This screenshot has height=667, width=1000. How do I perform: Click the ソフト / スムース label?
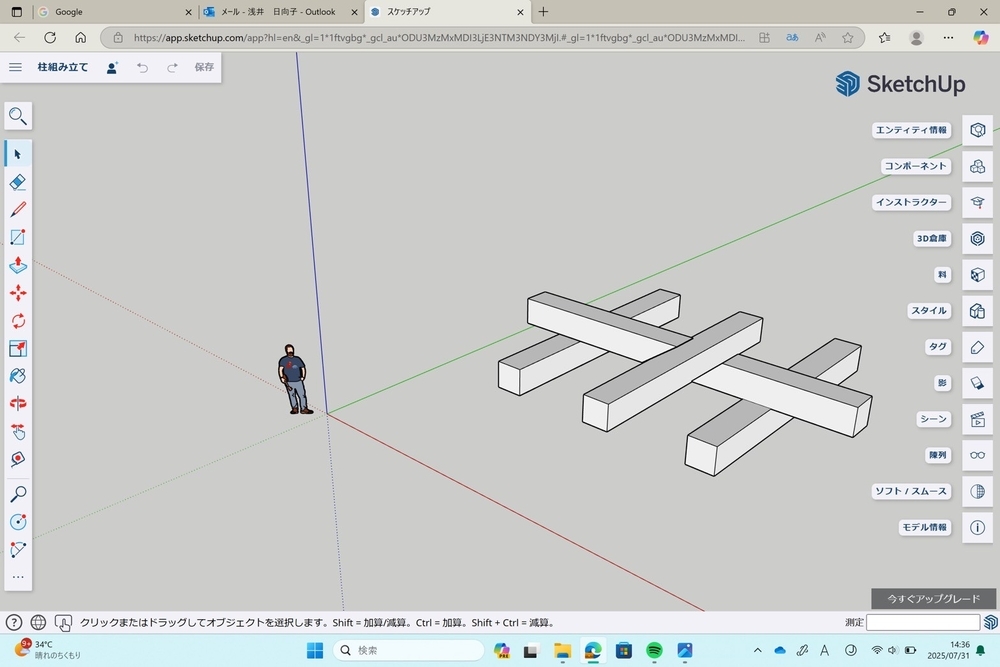[x=911, y=491]
